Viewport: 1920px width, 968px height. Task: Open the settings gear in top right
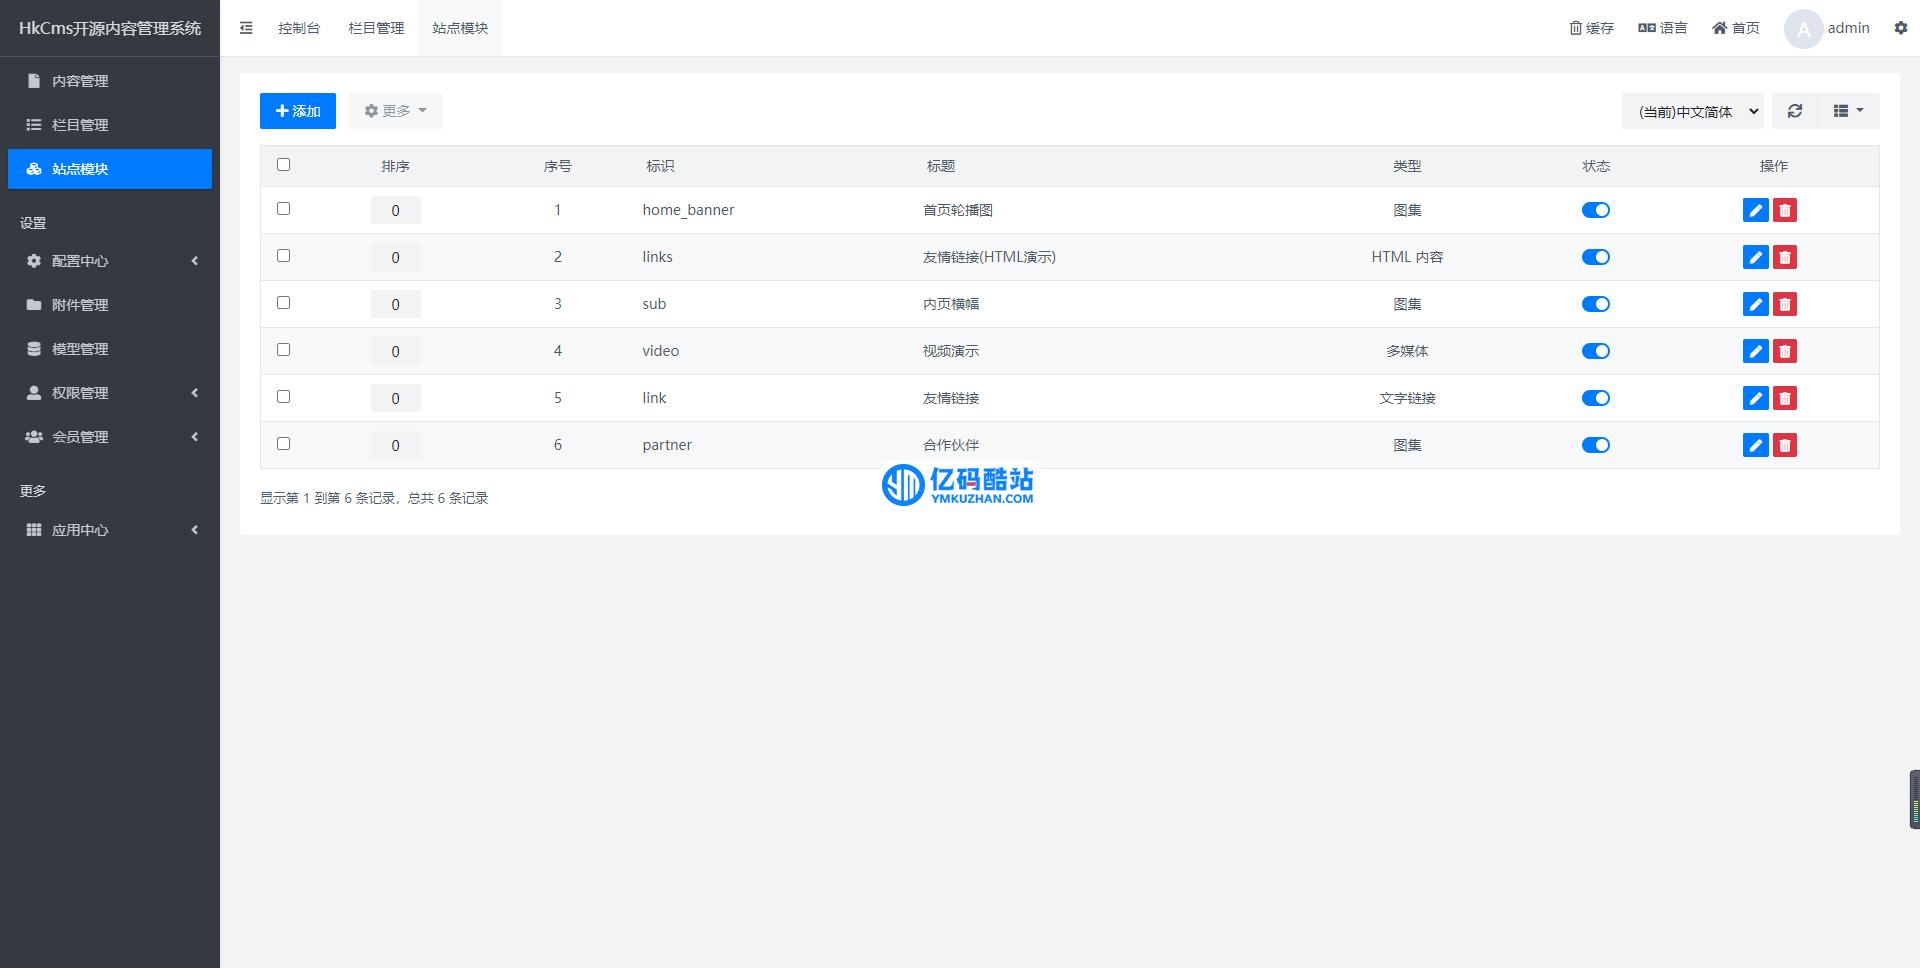tap(1901, 28)
